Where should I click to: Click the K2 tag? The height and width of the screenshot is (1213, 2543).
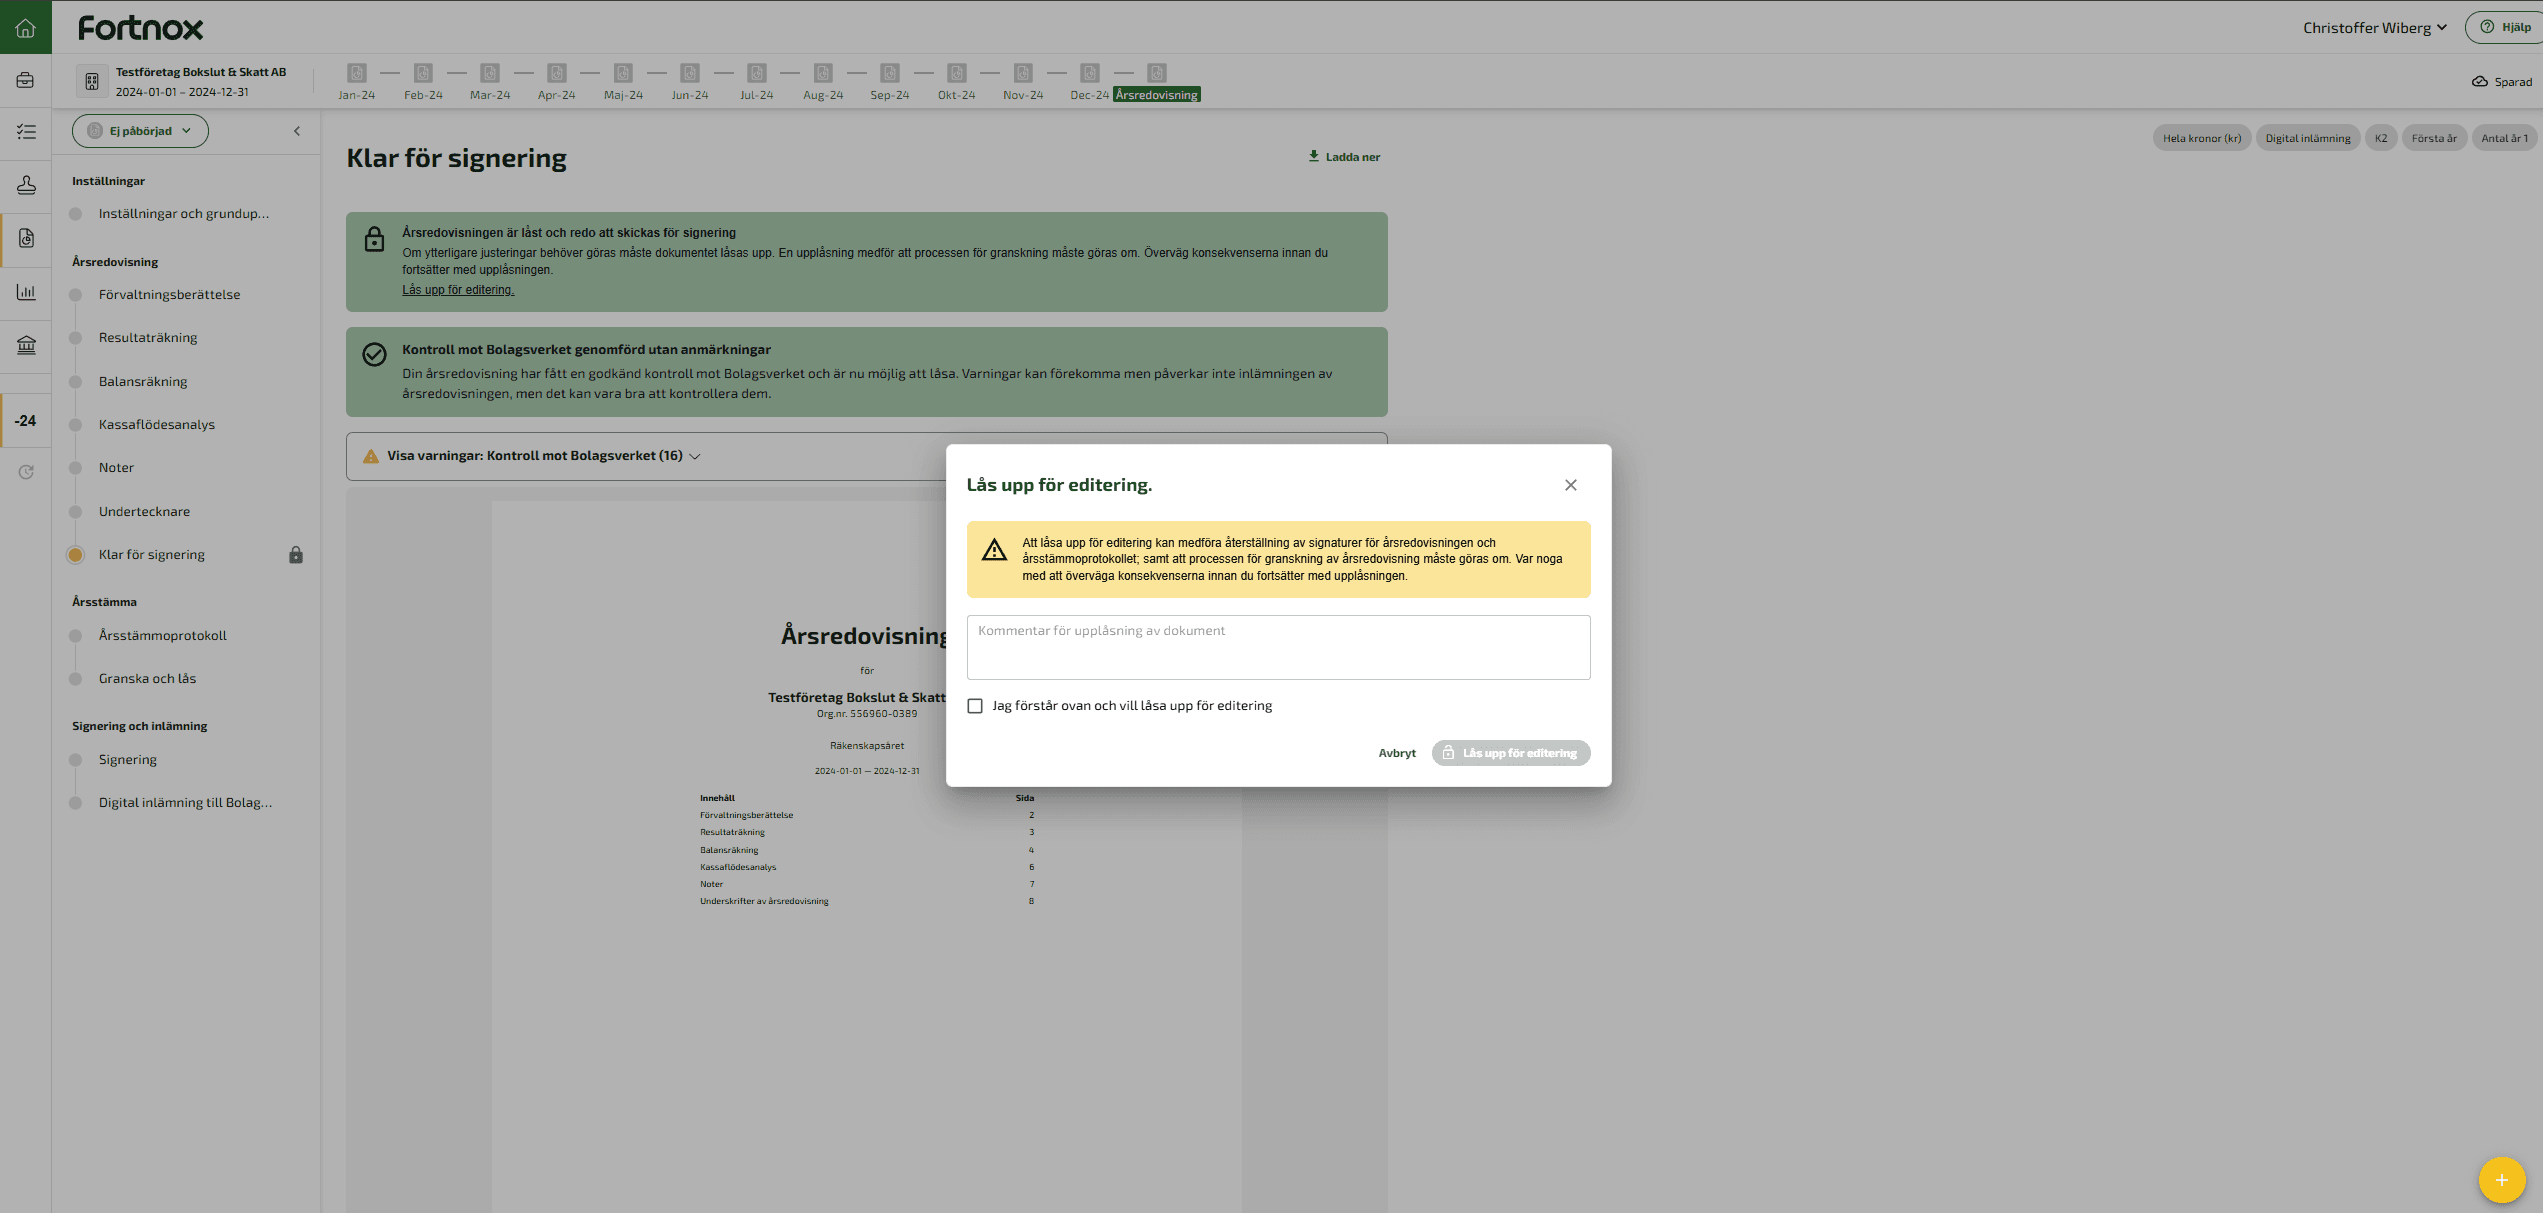click(2381, 139)
